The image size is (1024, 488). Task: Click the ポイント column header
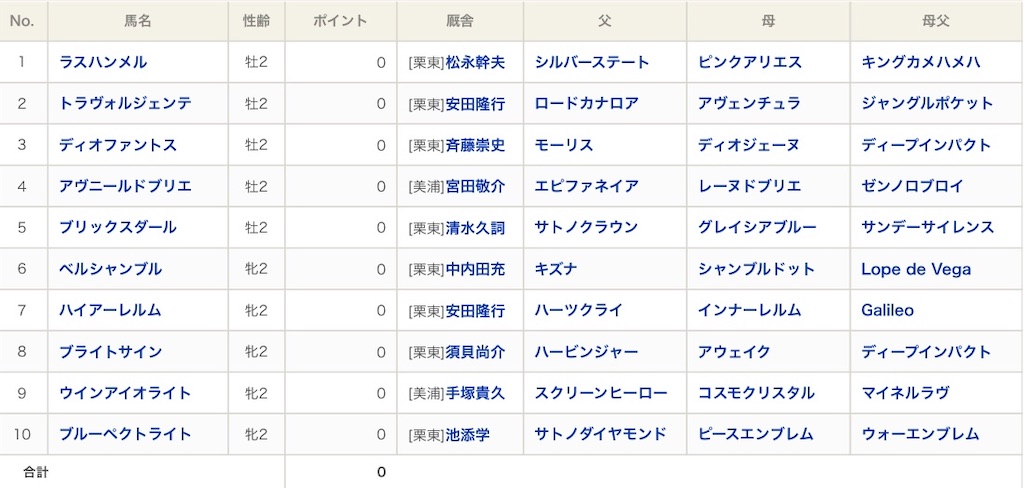(340, 21)
